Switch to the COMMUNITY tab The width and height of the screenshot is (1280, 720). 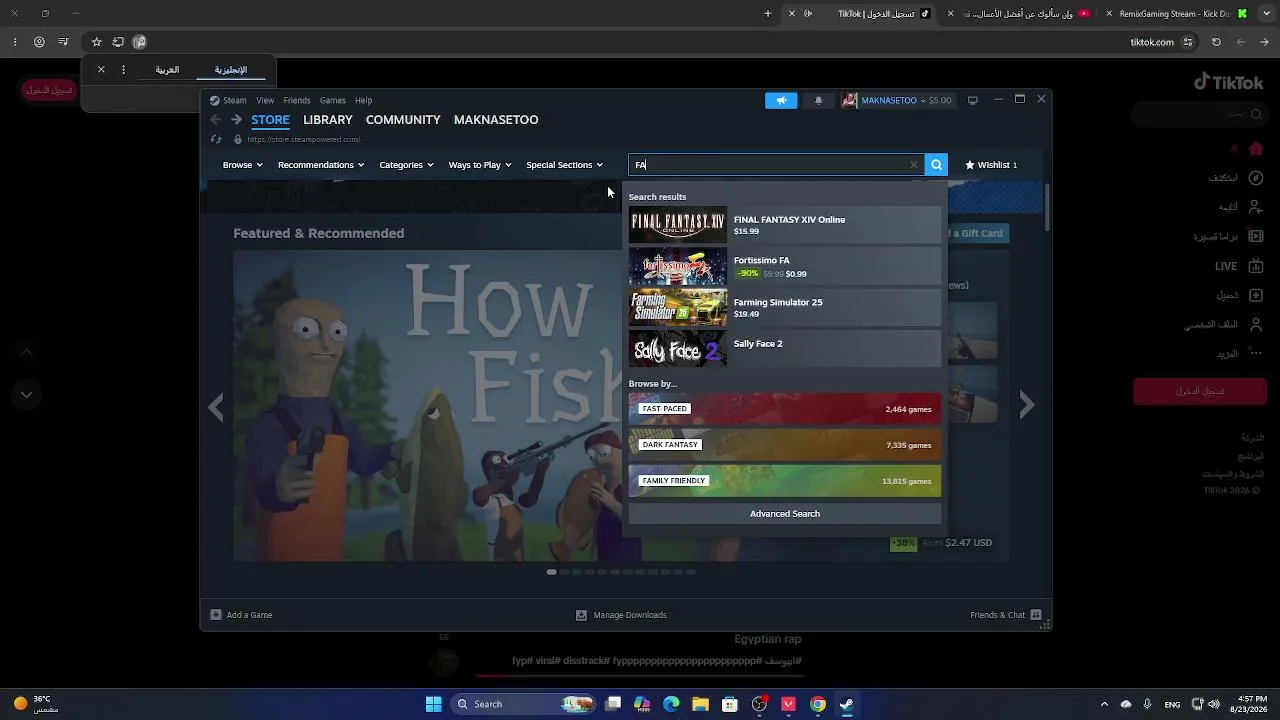[x=403, y=120]
